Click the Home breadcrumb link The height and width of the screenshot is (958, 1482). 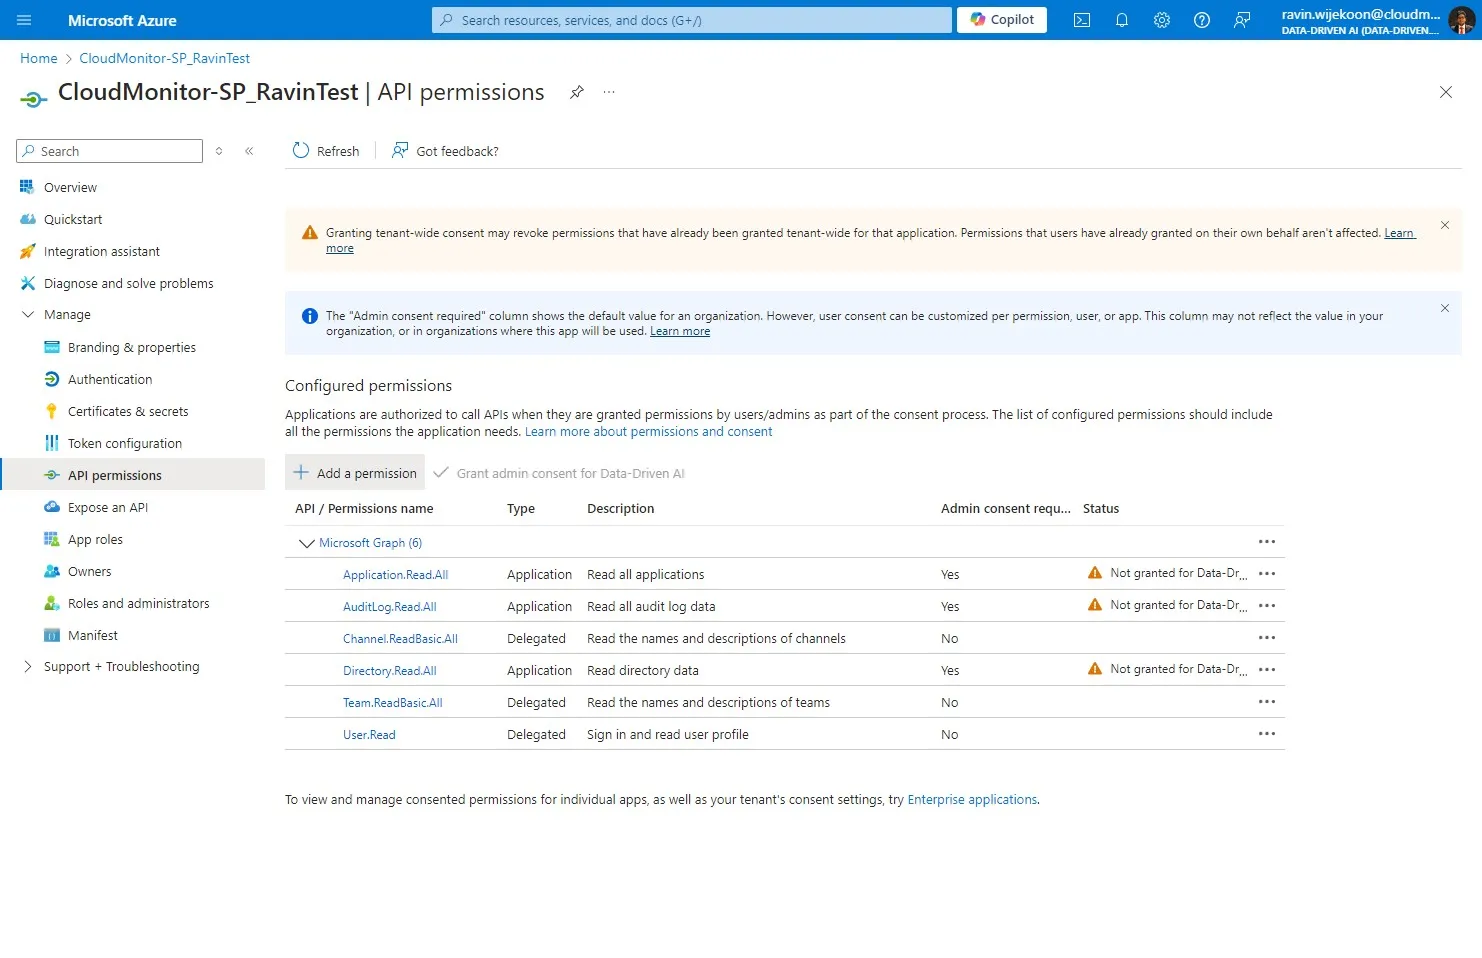39,58
